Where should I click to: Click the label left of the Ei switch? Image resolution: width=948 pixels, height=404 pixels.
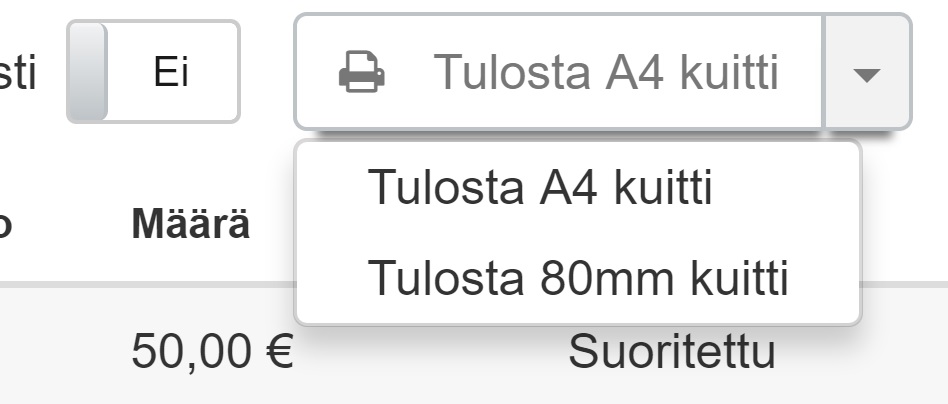pos(18,73)
